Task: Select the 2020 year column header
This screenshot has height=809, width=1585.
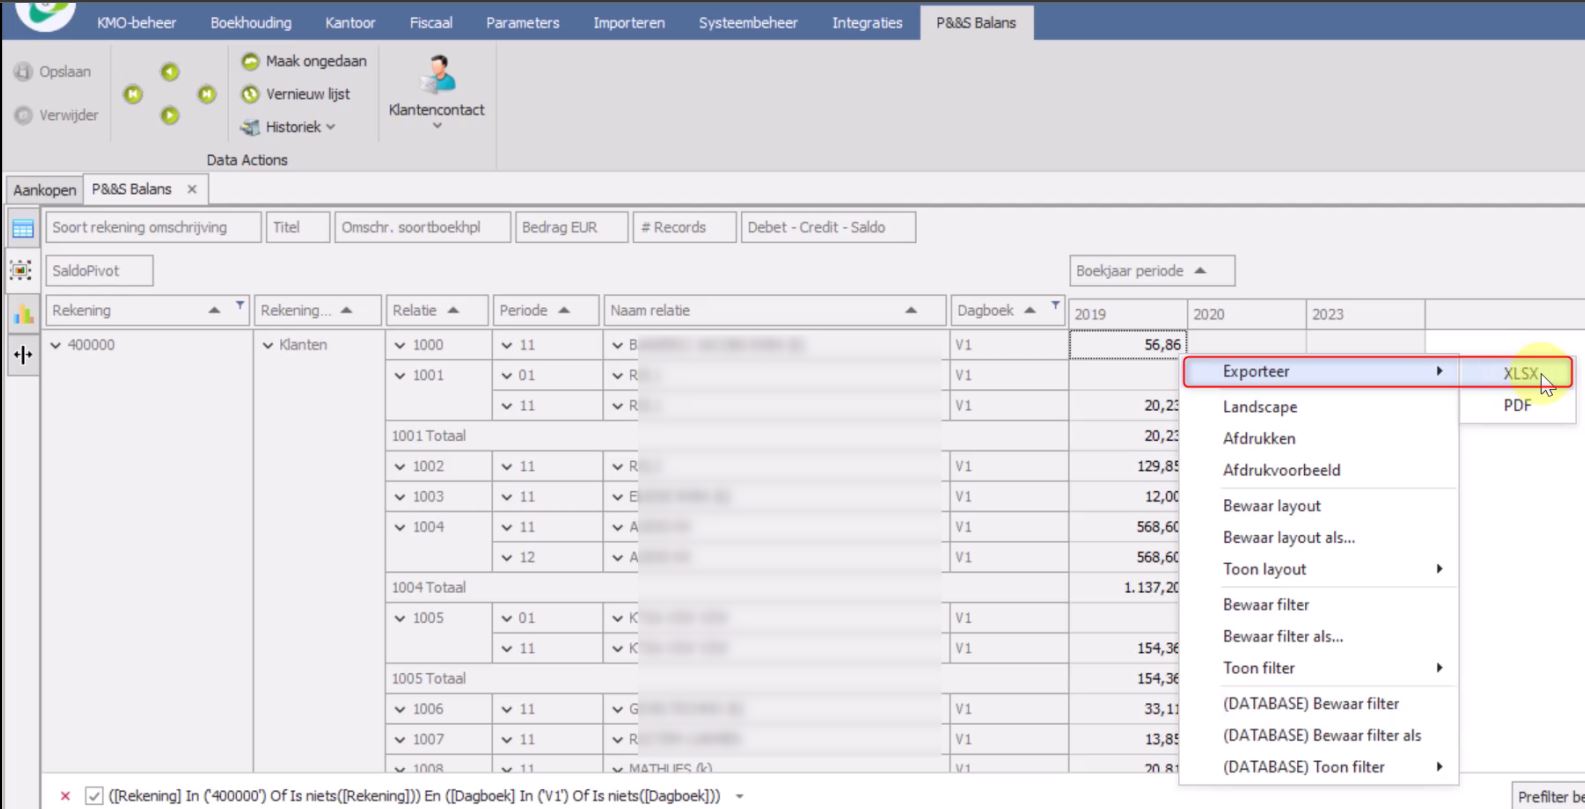Action: click(1247, 314)
